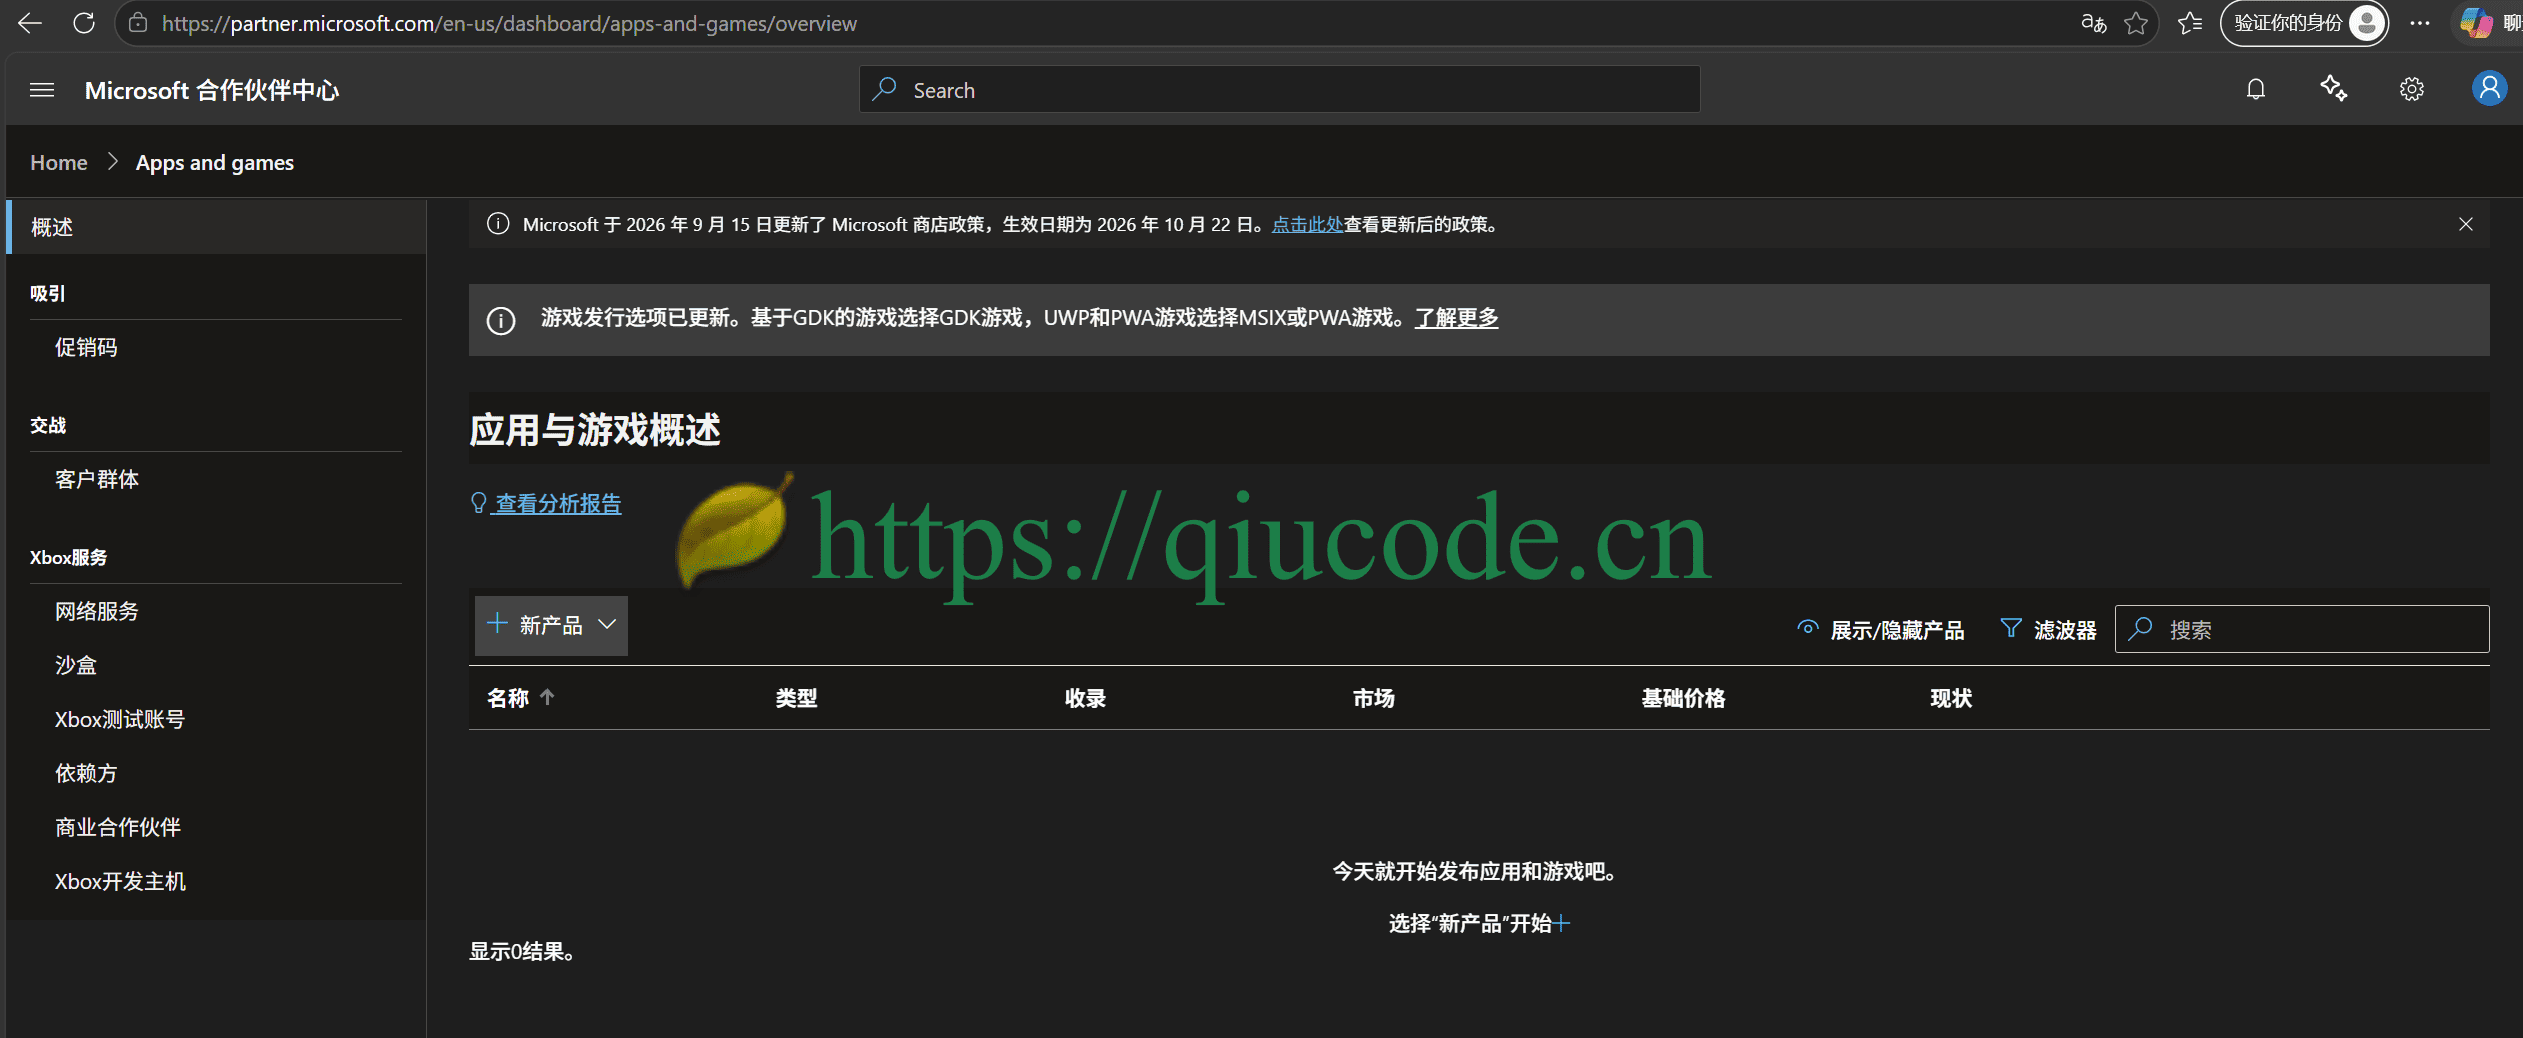Click the 应用与游戏概述 heading
Viewport: 2523px width, 1038px height.
(595, 429)
